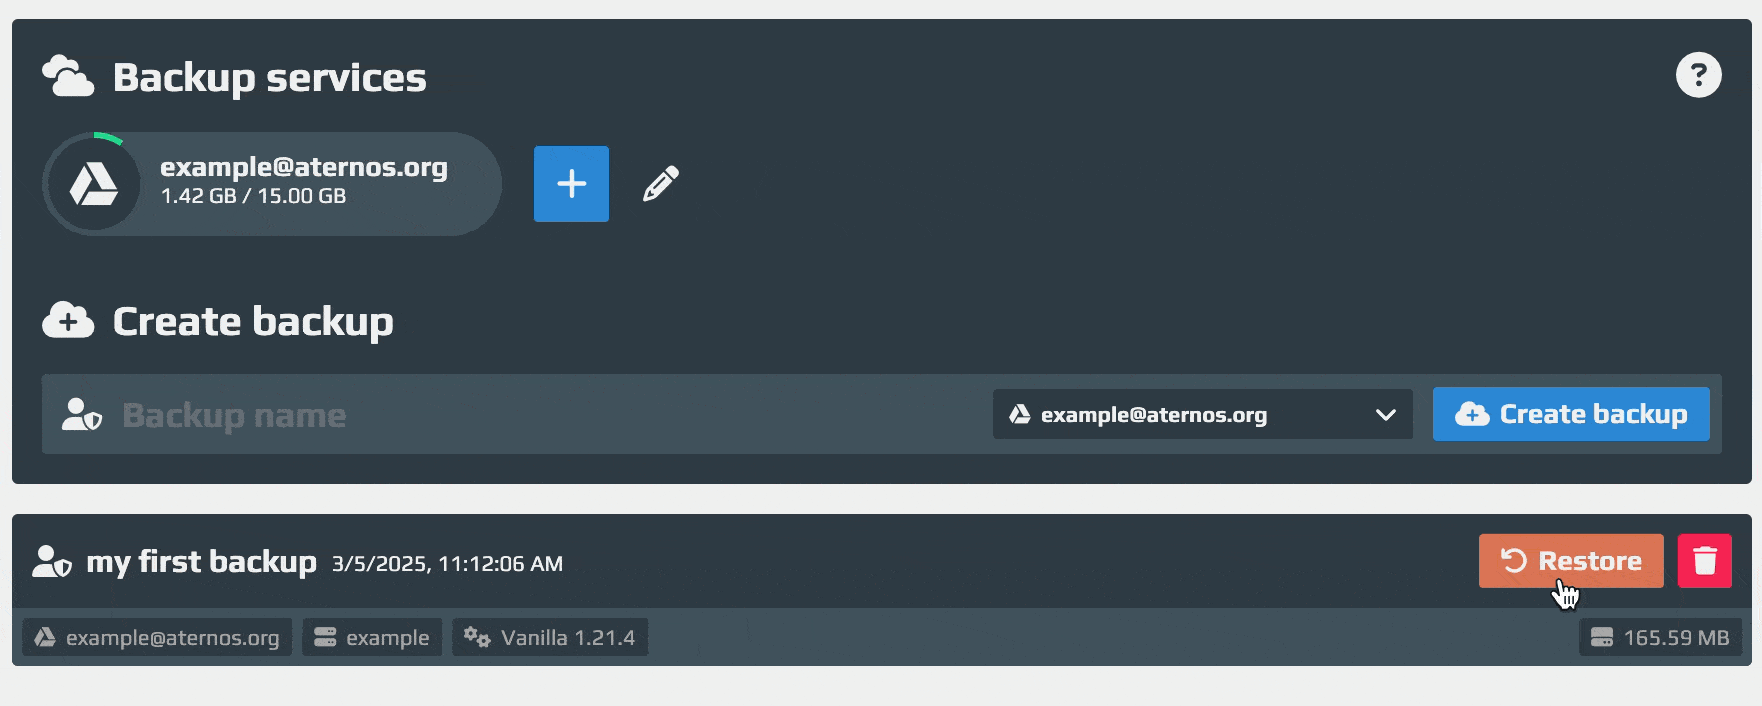Click the dropdown chevron arrow
Image resolution: width=1762 pixels, height=706 pixels.
pos(1385,415)
